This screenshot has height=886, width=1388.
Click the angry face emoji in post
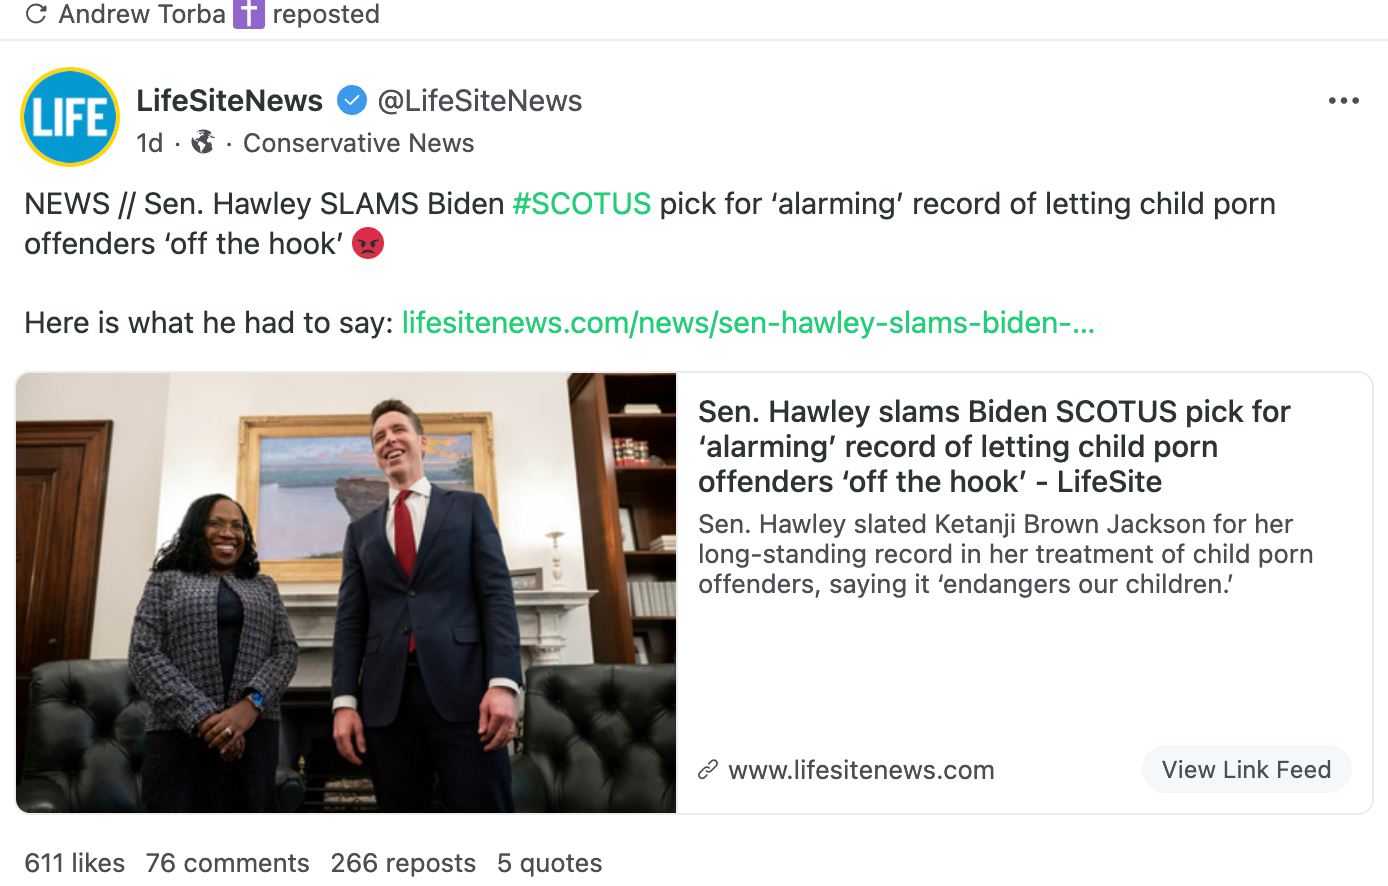[x=368, y=243]
